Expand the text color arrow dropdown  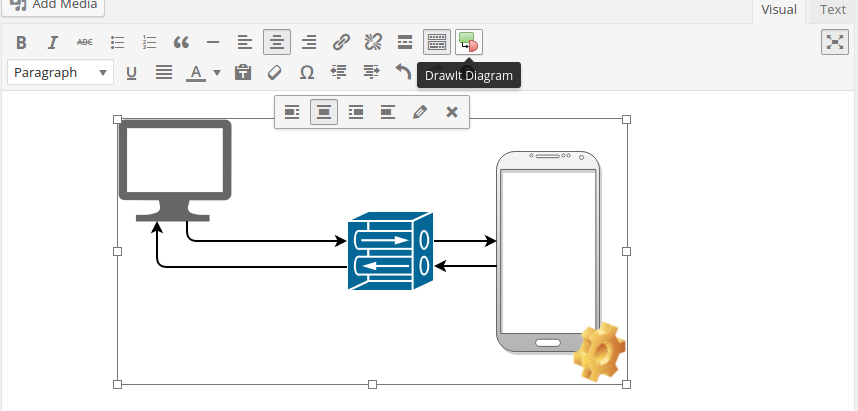point(217,72)
